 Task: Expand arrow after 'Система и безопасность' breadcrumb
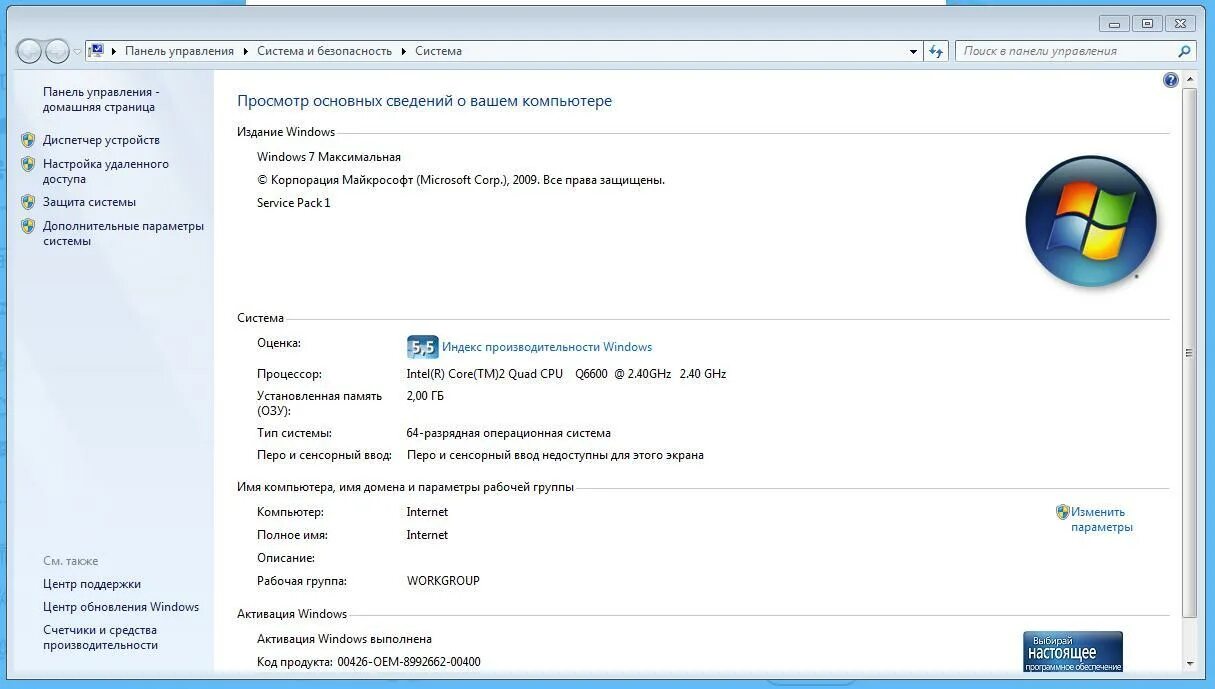(404, 51)
